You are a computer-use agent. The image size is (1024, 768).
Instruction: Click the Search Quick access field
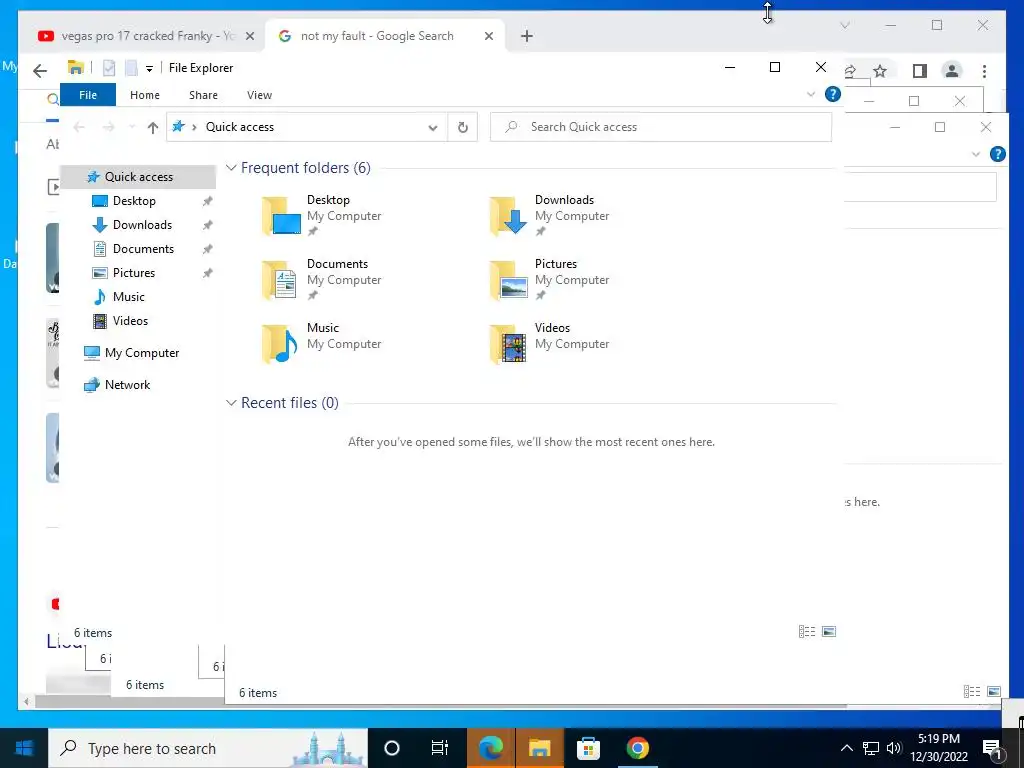[x=661, y=127]
